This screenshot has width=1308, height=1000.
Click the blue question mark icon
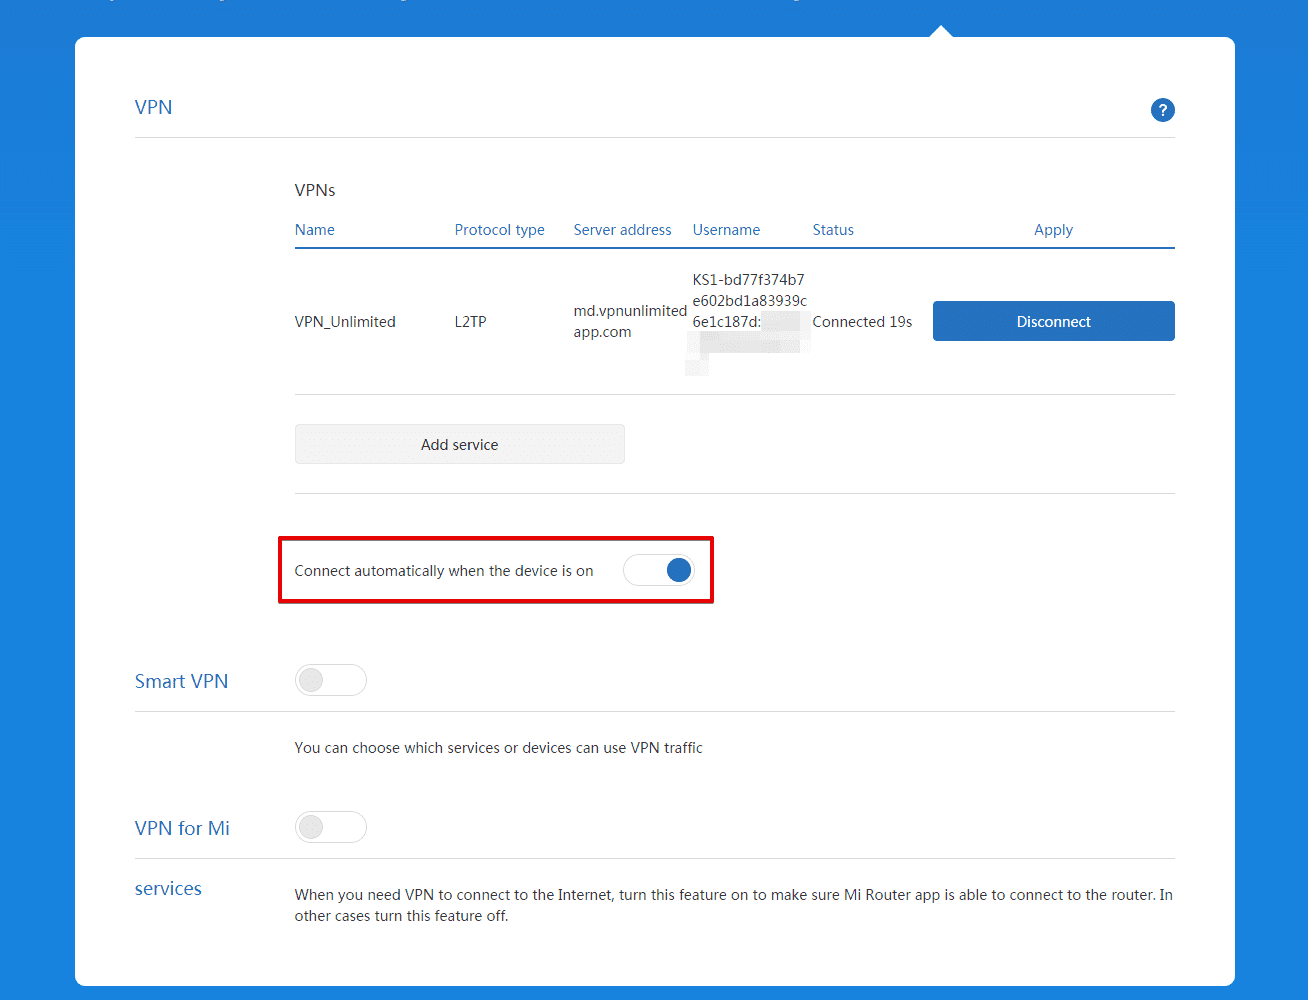click(1162, 110)
